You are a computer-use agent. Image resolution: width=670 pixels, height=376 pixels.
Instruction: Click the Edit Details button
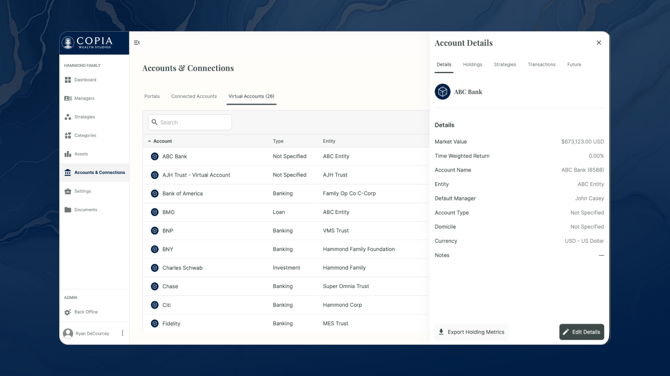[582, 332]
